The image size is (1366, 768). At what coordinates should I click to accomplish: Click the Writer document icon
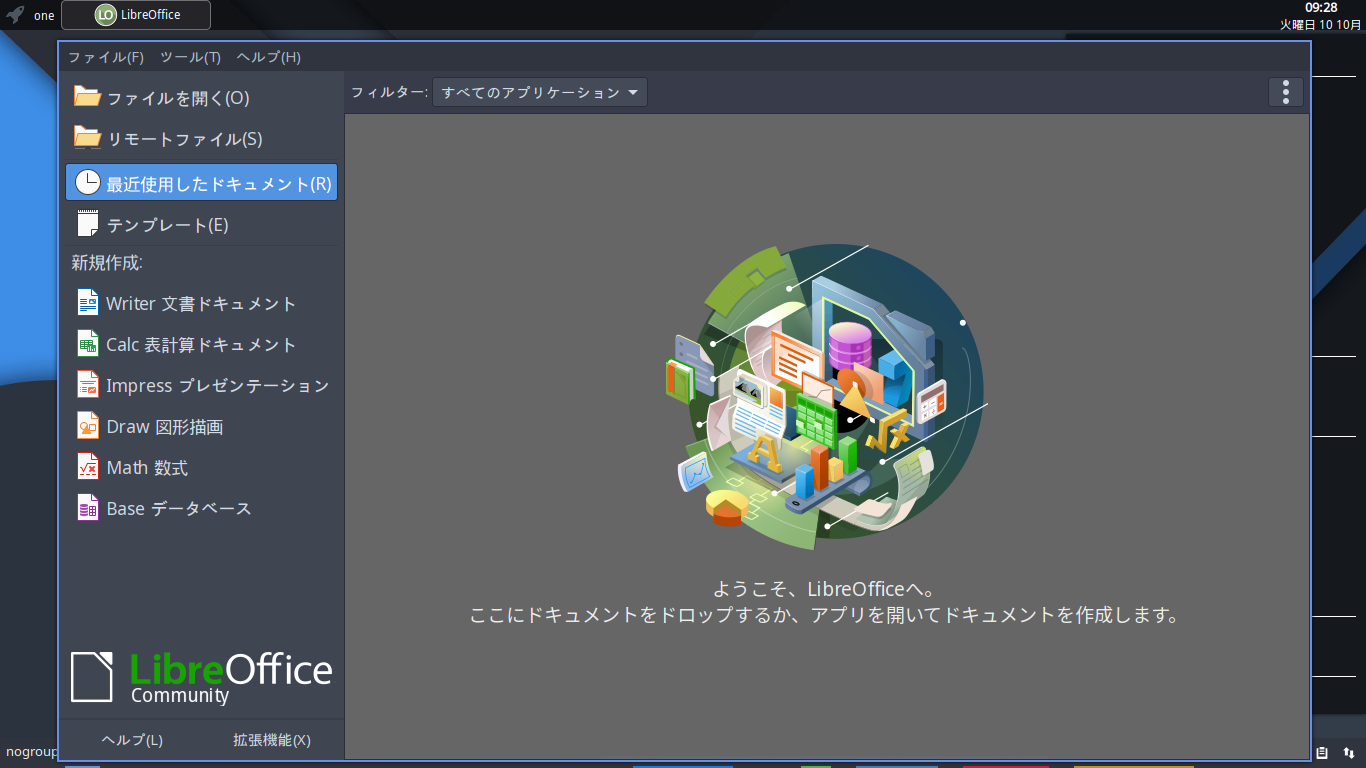click(x=88, y=302)
